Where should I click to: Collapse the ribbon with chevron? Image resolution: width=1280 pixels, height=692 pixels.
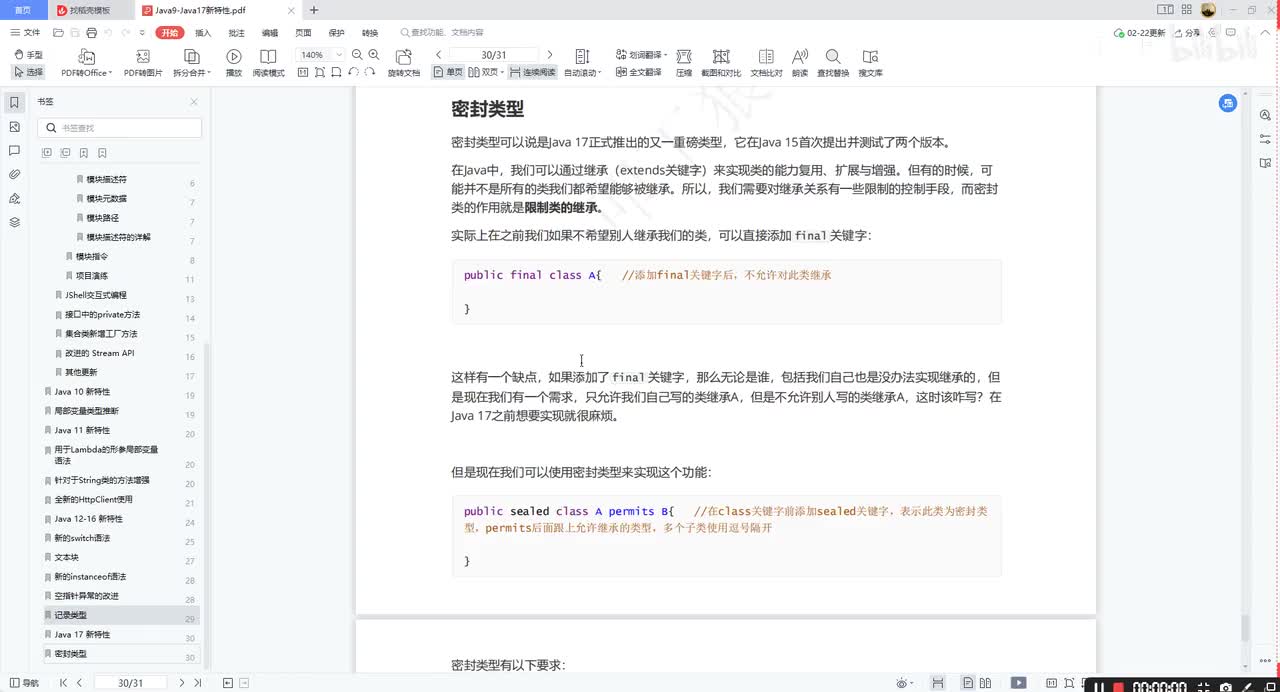[x=1267, y=32]
